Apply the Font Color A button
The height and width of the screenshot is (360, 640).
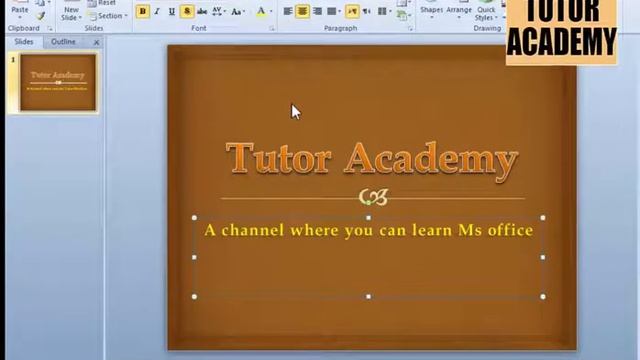point(261,11)
